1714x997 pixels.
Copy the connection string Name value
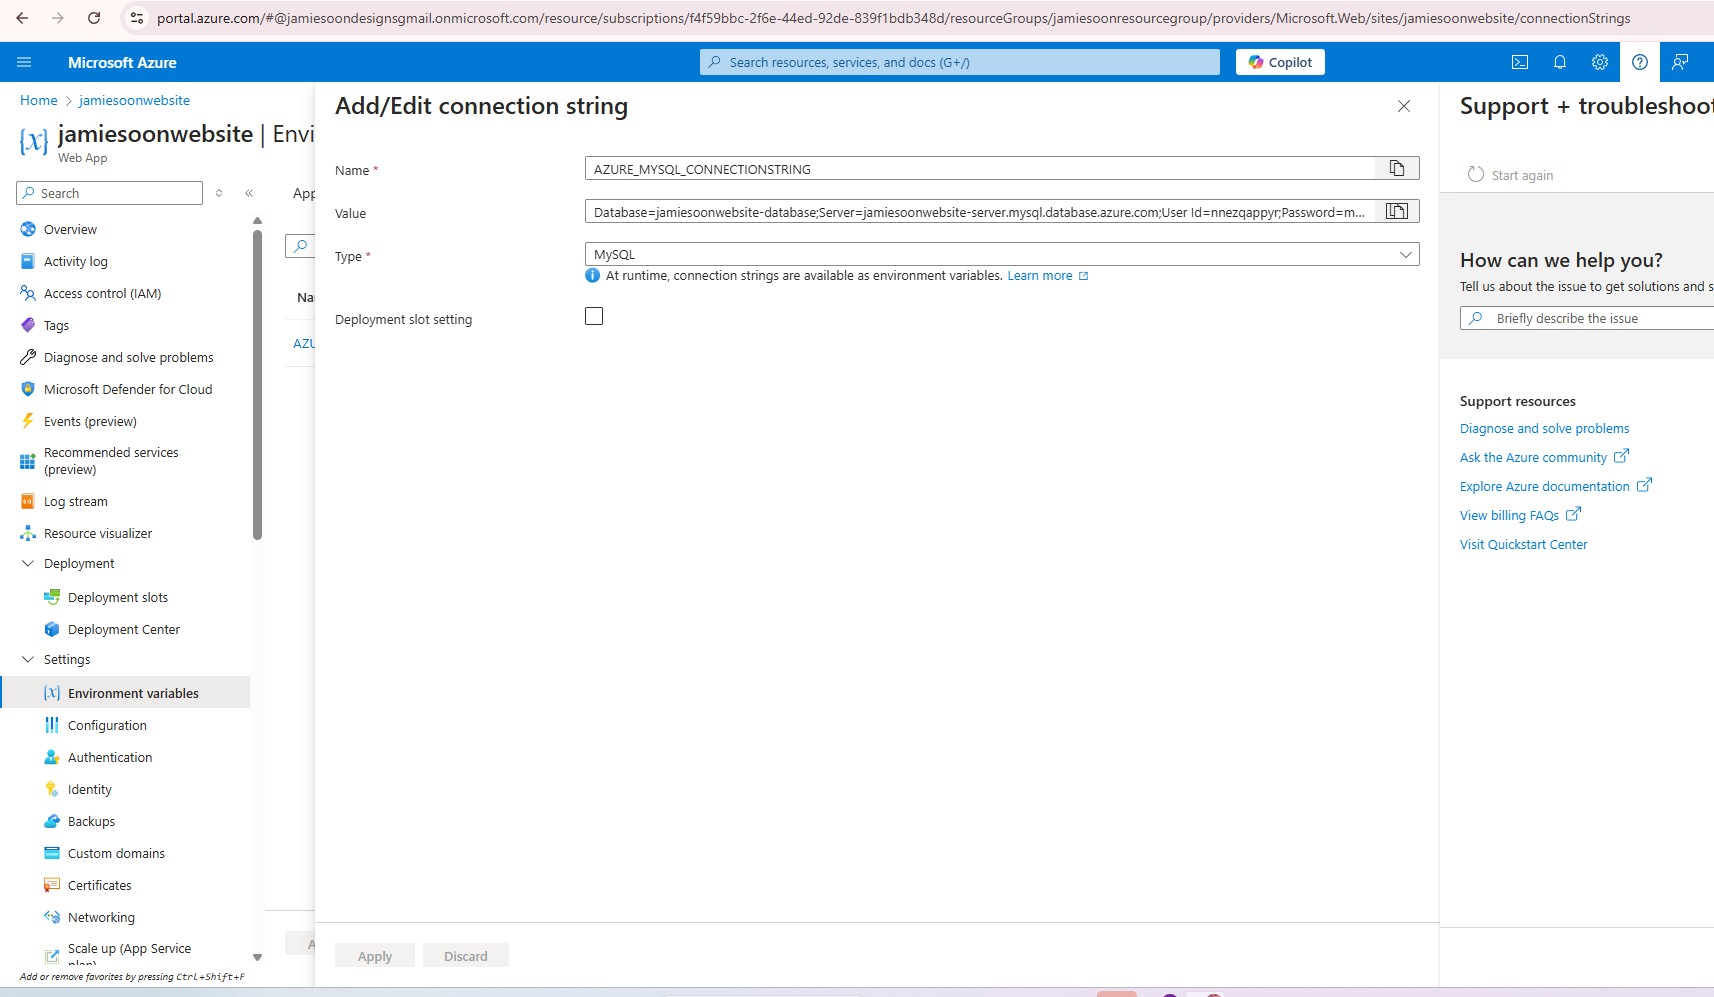(1397, 168)
